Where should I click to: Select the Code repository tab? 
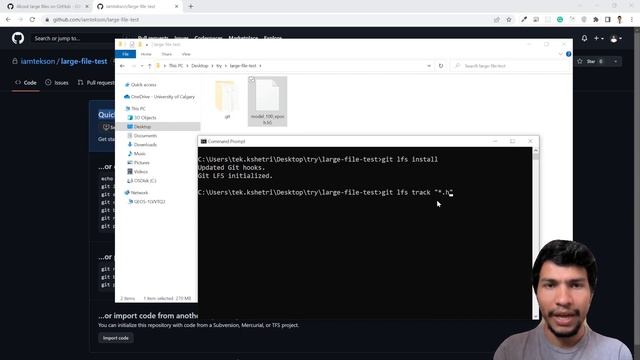(26, 82)
